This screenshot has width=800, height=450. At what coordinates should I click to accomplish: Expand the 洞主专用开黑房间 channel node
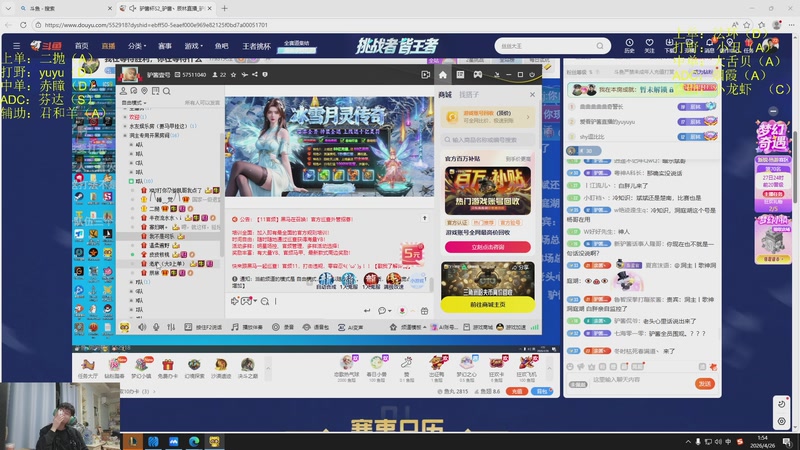point(126,135)
